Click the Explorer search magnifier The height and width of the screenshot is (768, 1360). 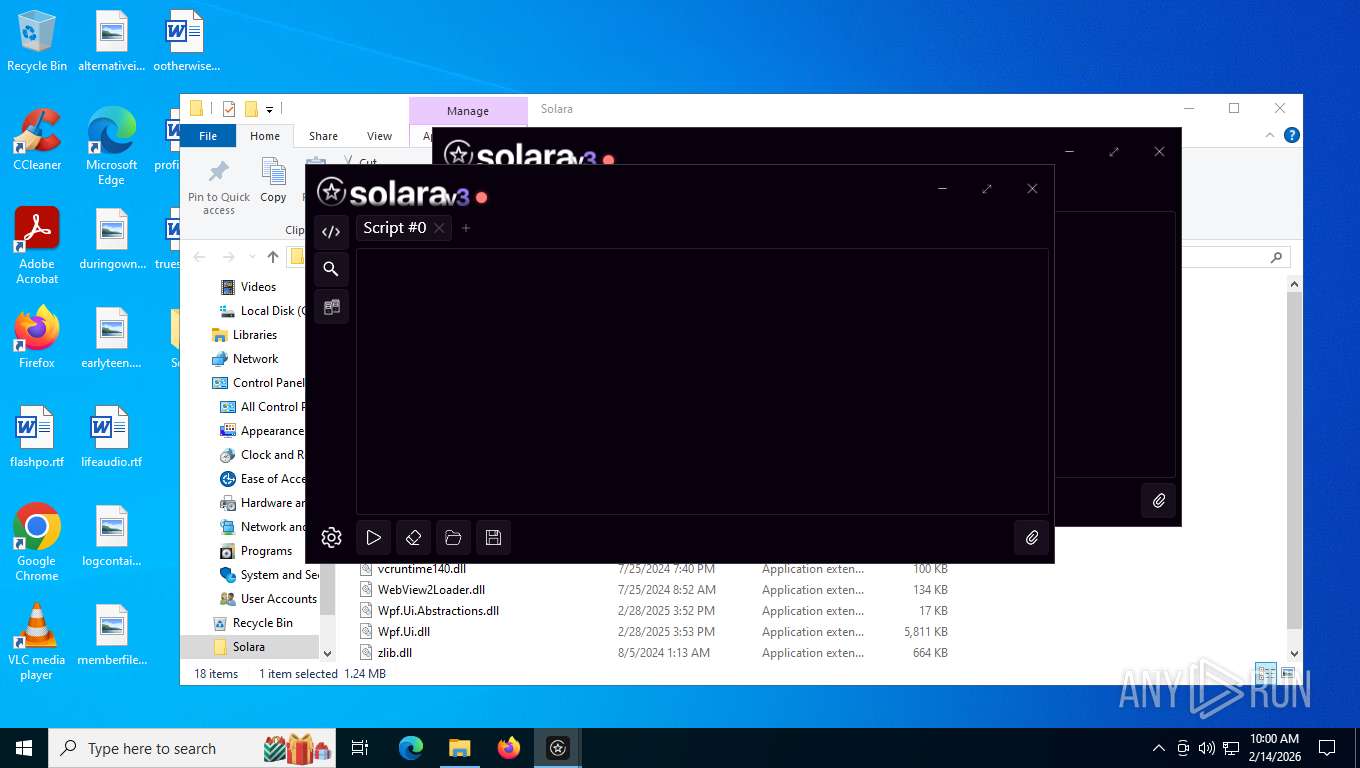tap(1276, 257)
